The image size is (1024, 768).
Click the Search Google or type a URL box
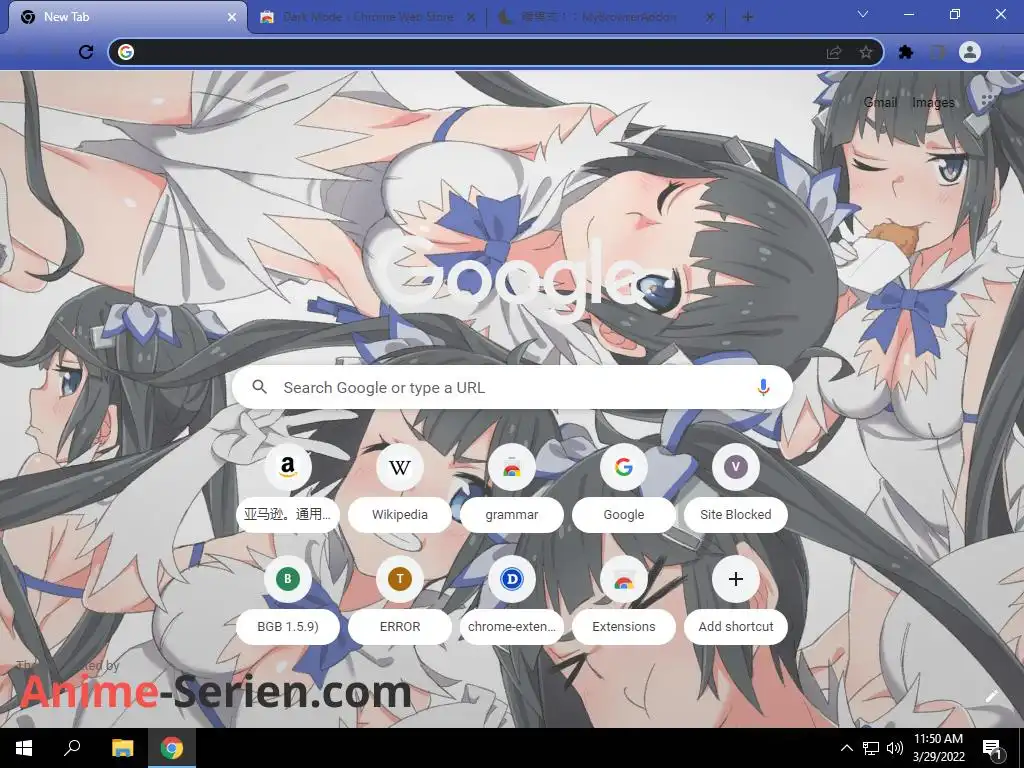(x=512, y=387)
